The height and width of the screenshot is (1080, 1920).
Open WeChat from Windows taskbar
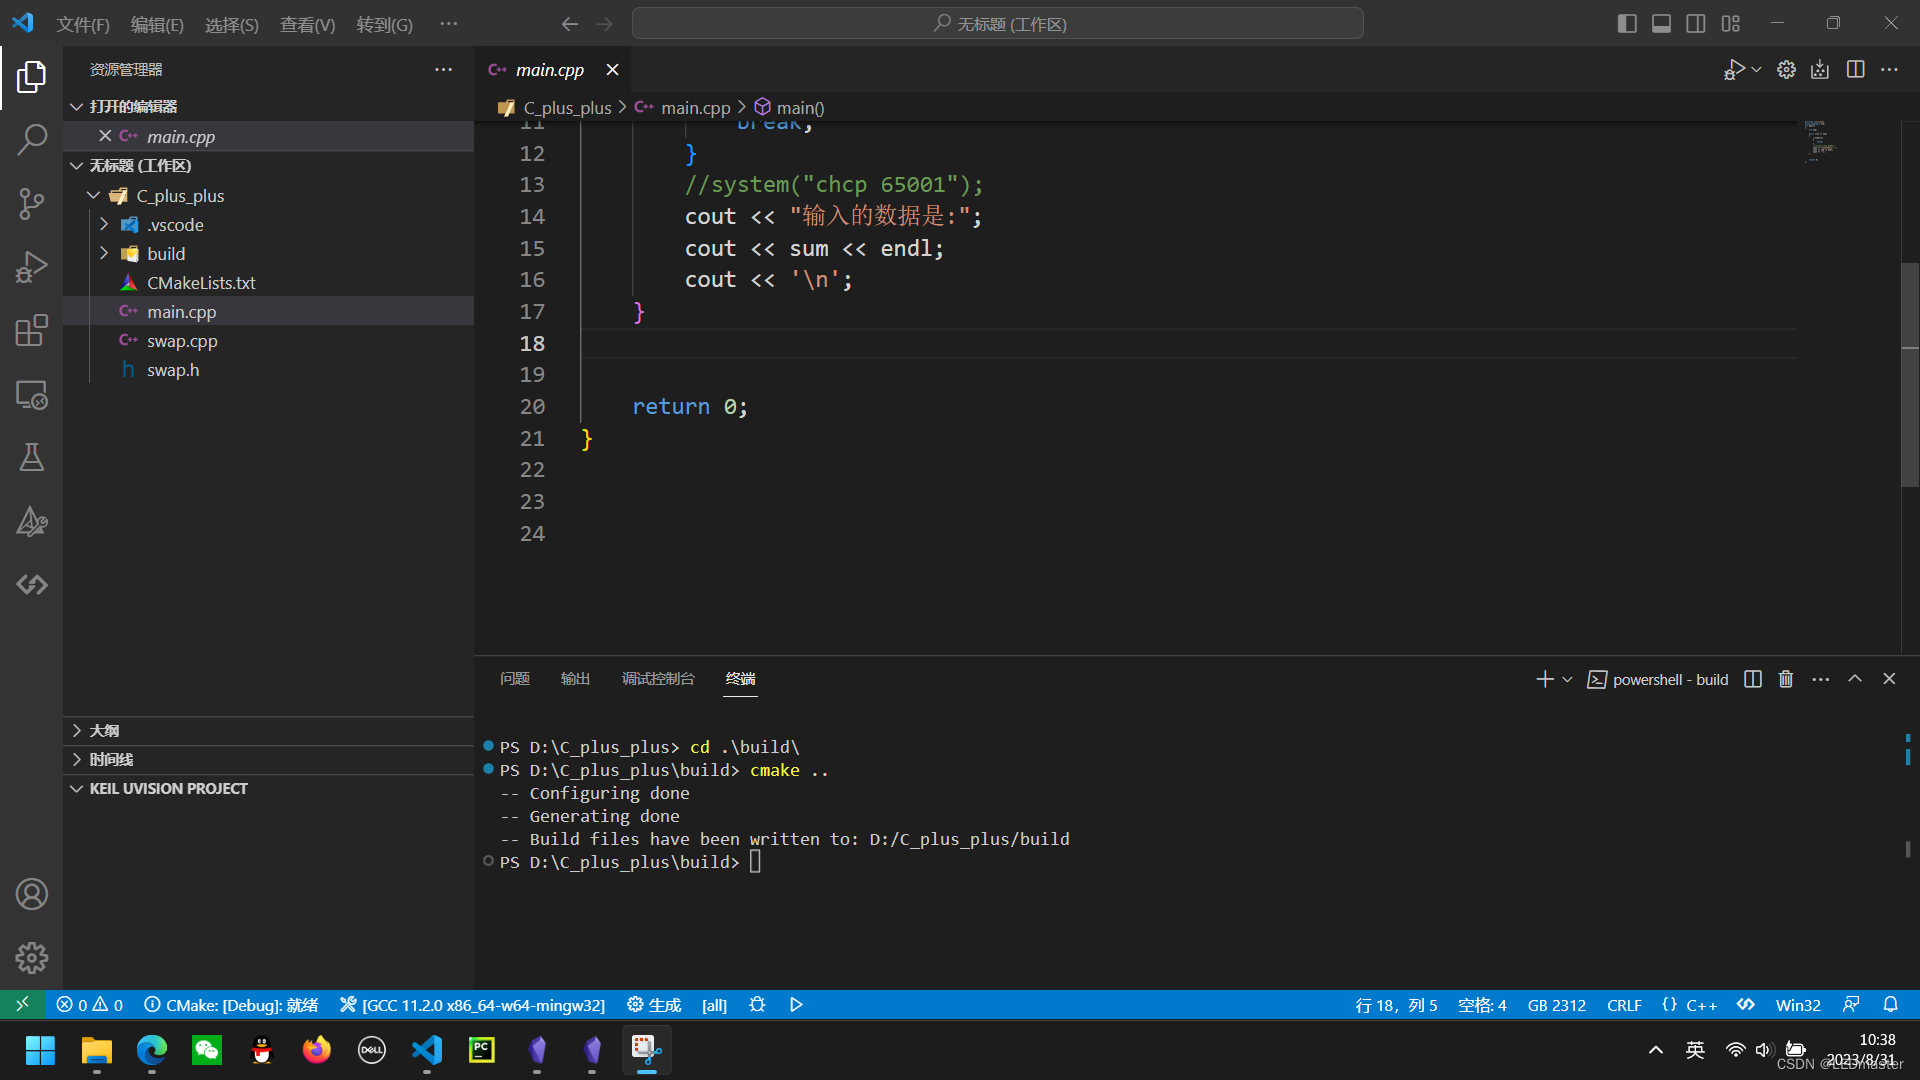[x=207, y=1050]
